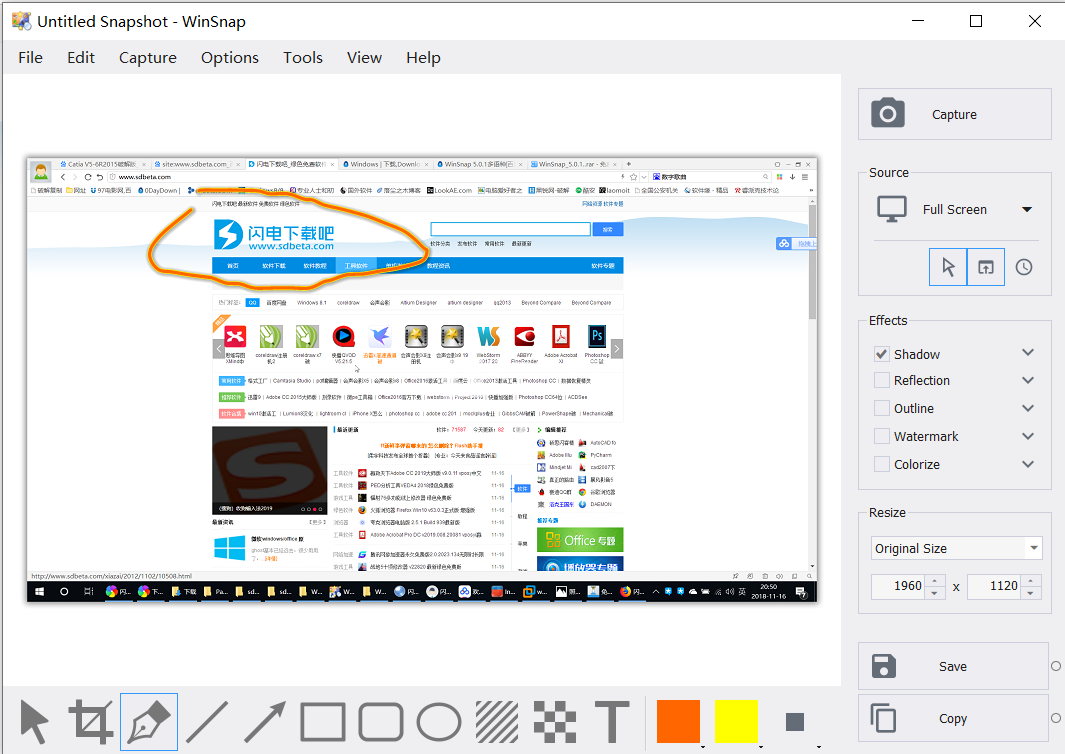Toggle the window capture option icon
The height and width of the screenshot is (754, 1065).
pyautogui.click(x=986, y=267)
